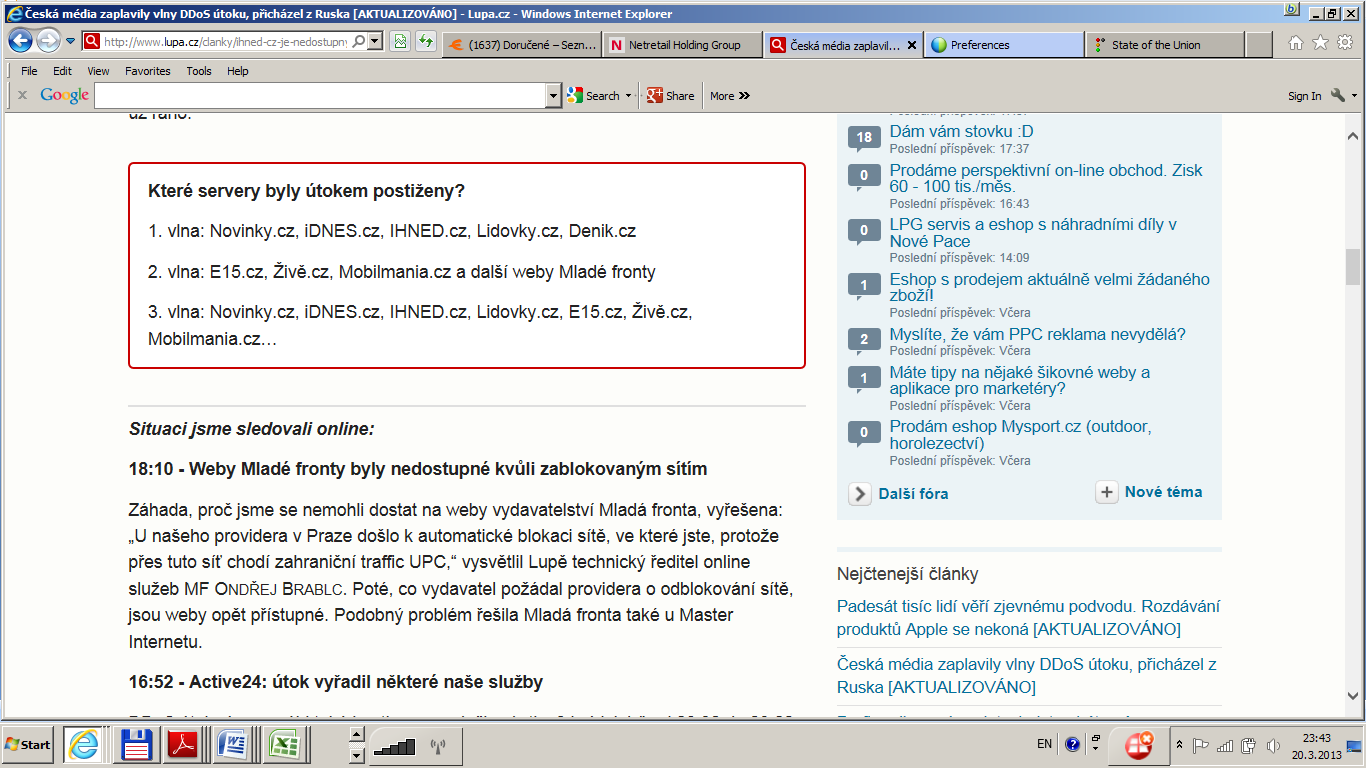Open Favorites with the star icon
1366x768 pixels.
(x=1320, y=42)
